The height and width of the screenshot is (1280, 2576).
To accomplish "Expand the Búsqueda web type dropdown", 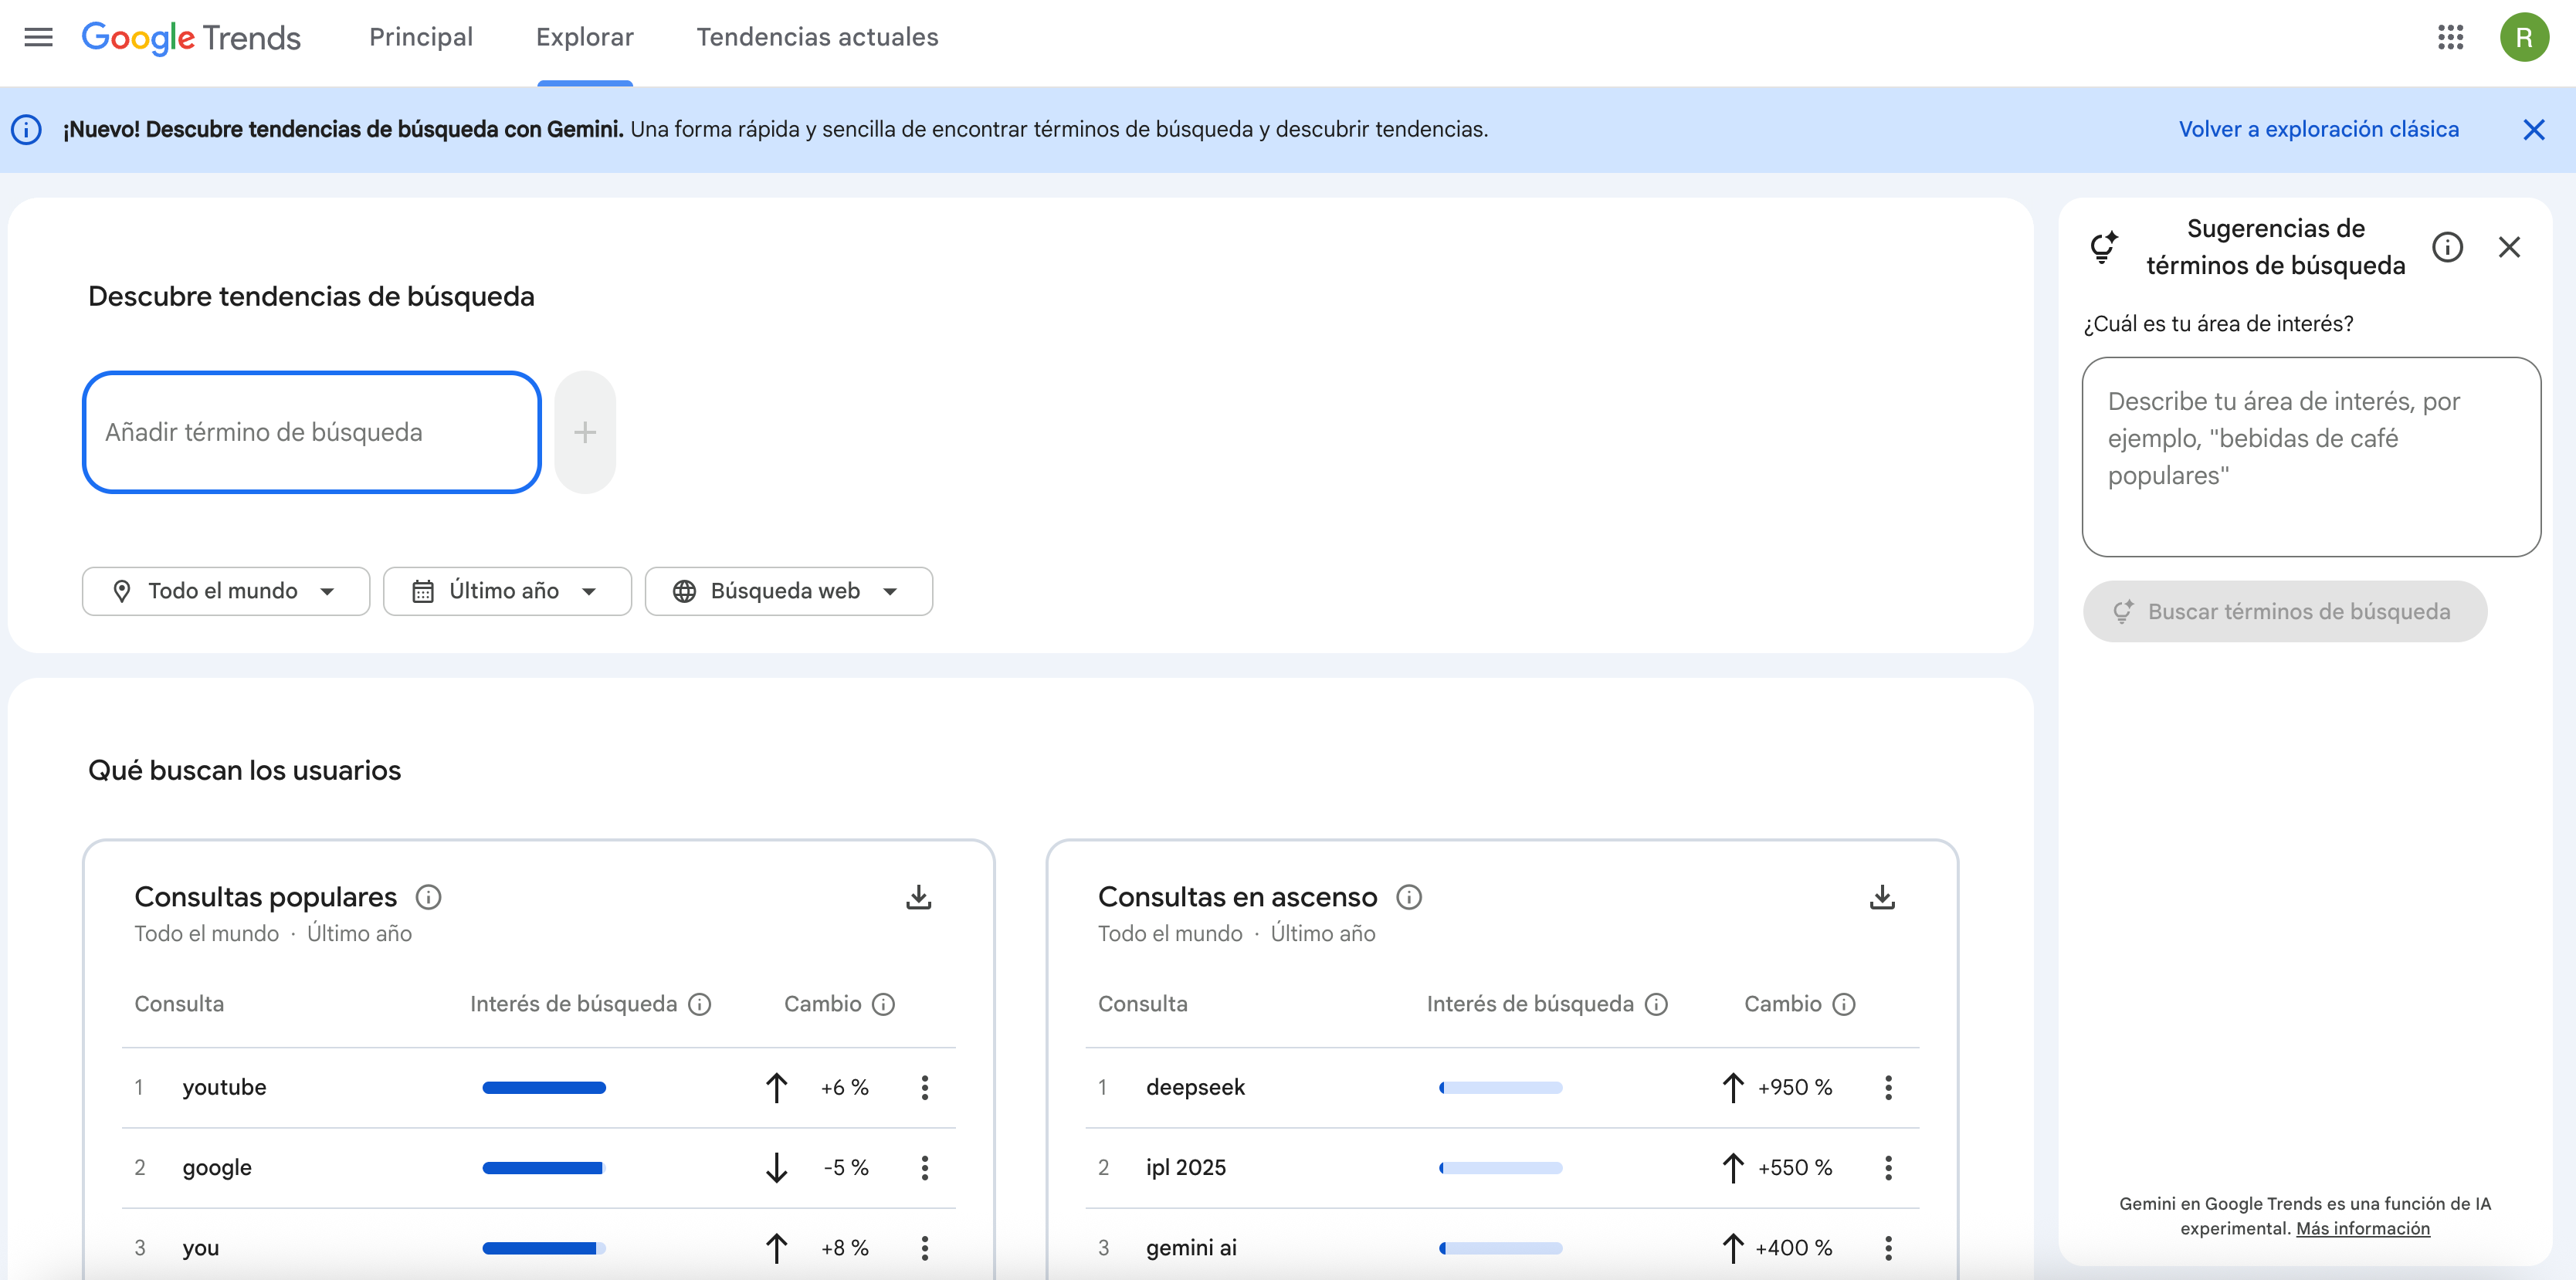I will [x=788, y=591].
